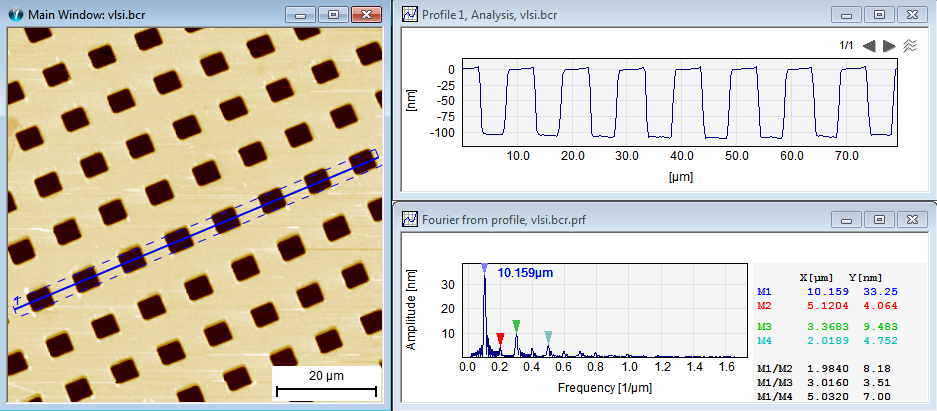Click the 20 µm scale bar
937x411 pixels.
click(x=326, y=392)
